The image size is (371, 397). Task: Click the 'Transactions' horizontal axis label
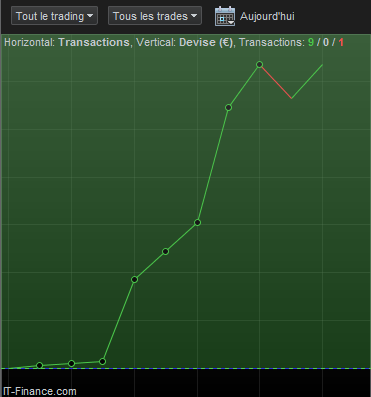94,42
